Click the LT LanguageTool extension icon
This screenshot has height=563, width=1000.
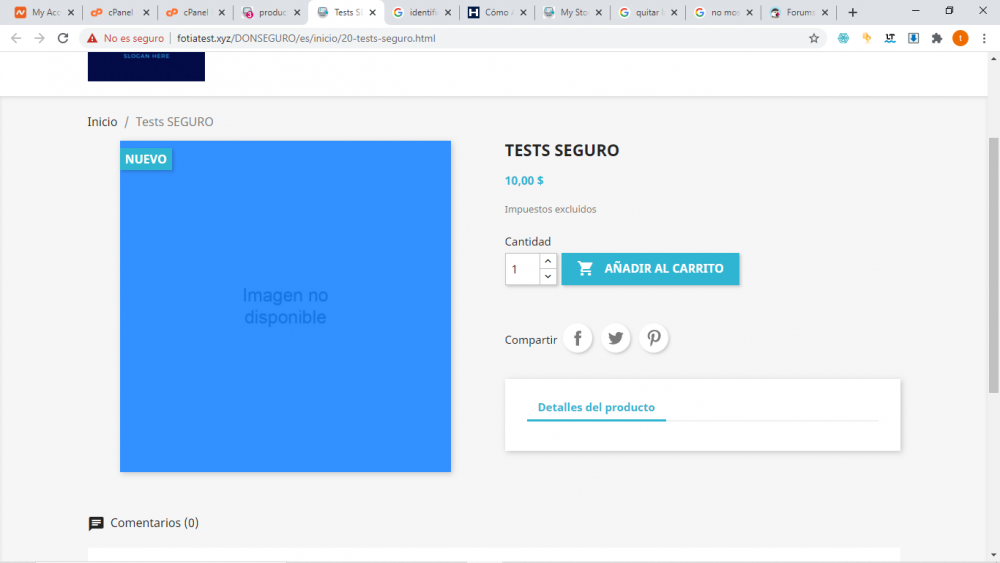click(890, 38)
